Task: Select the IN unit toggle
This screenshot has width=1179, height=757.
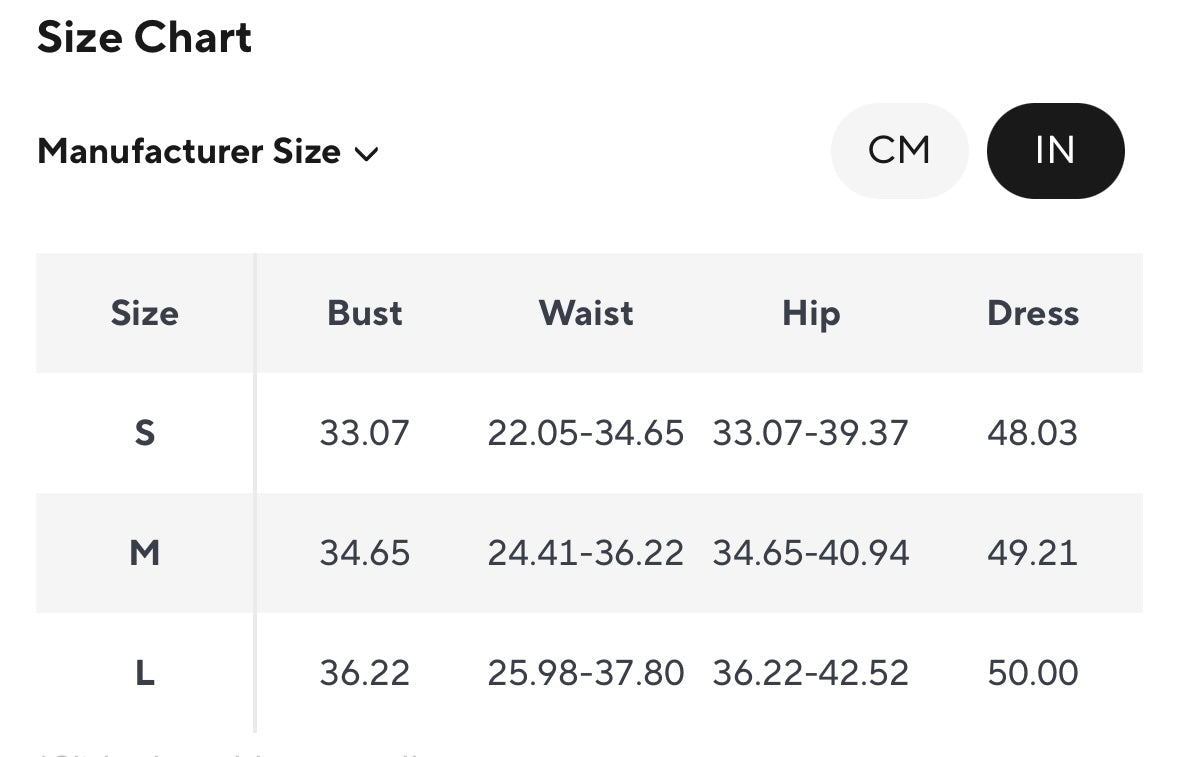Action: (x=1055, y=151)
